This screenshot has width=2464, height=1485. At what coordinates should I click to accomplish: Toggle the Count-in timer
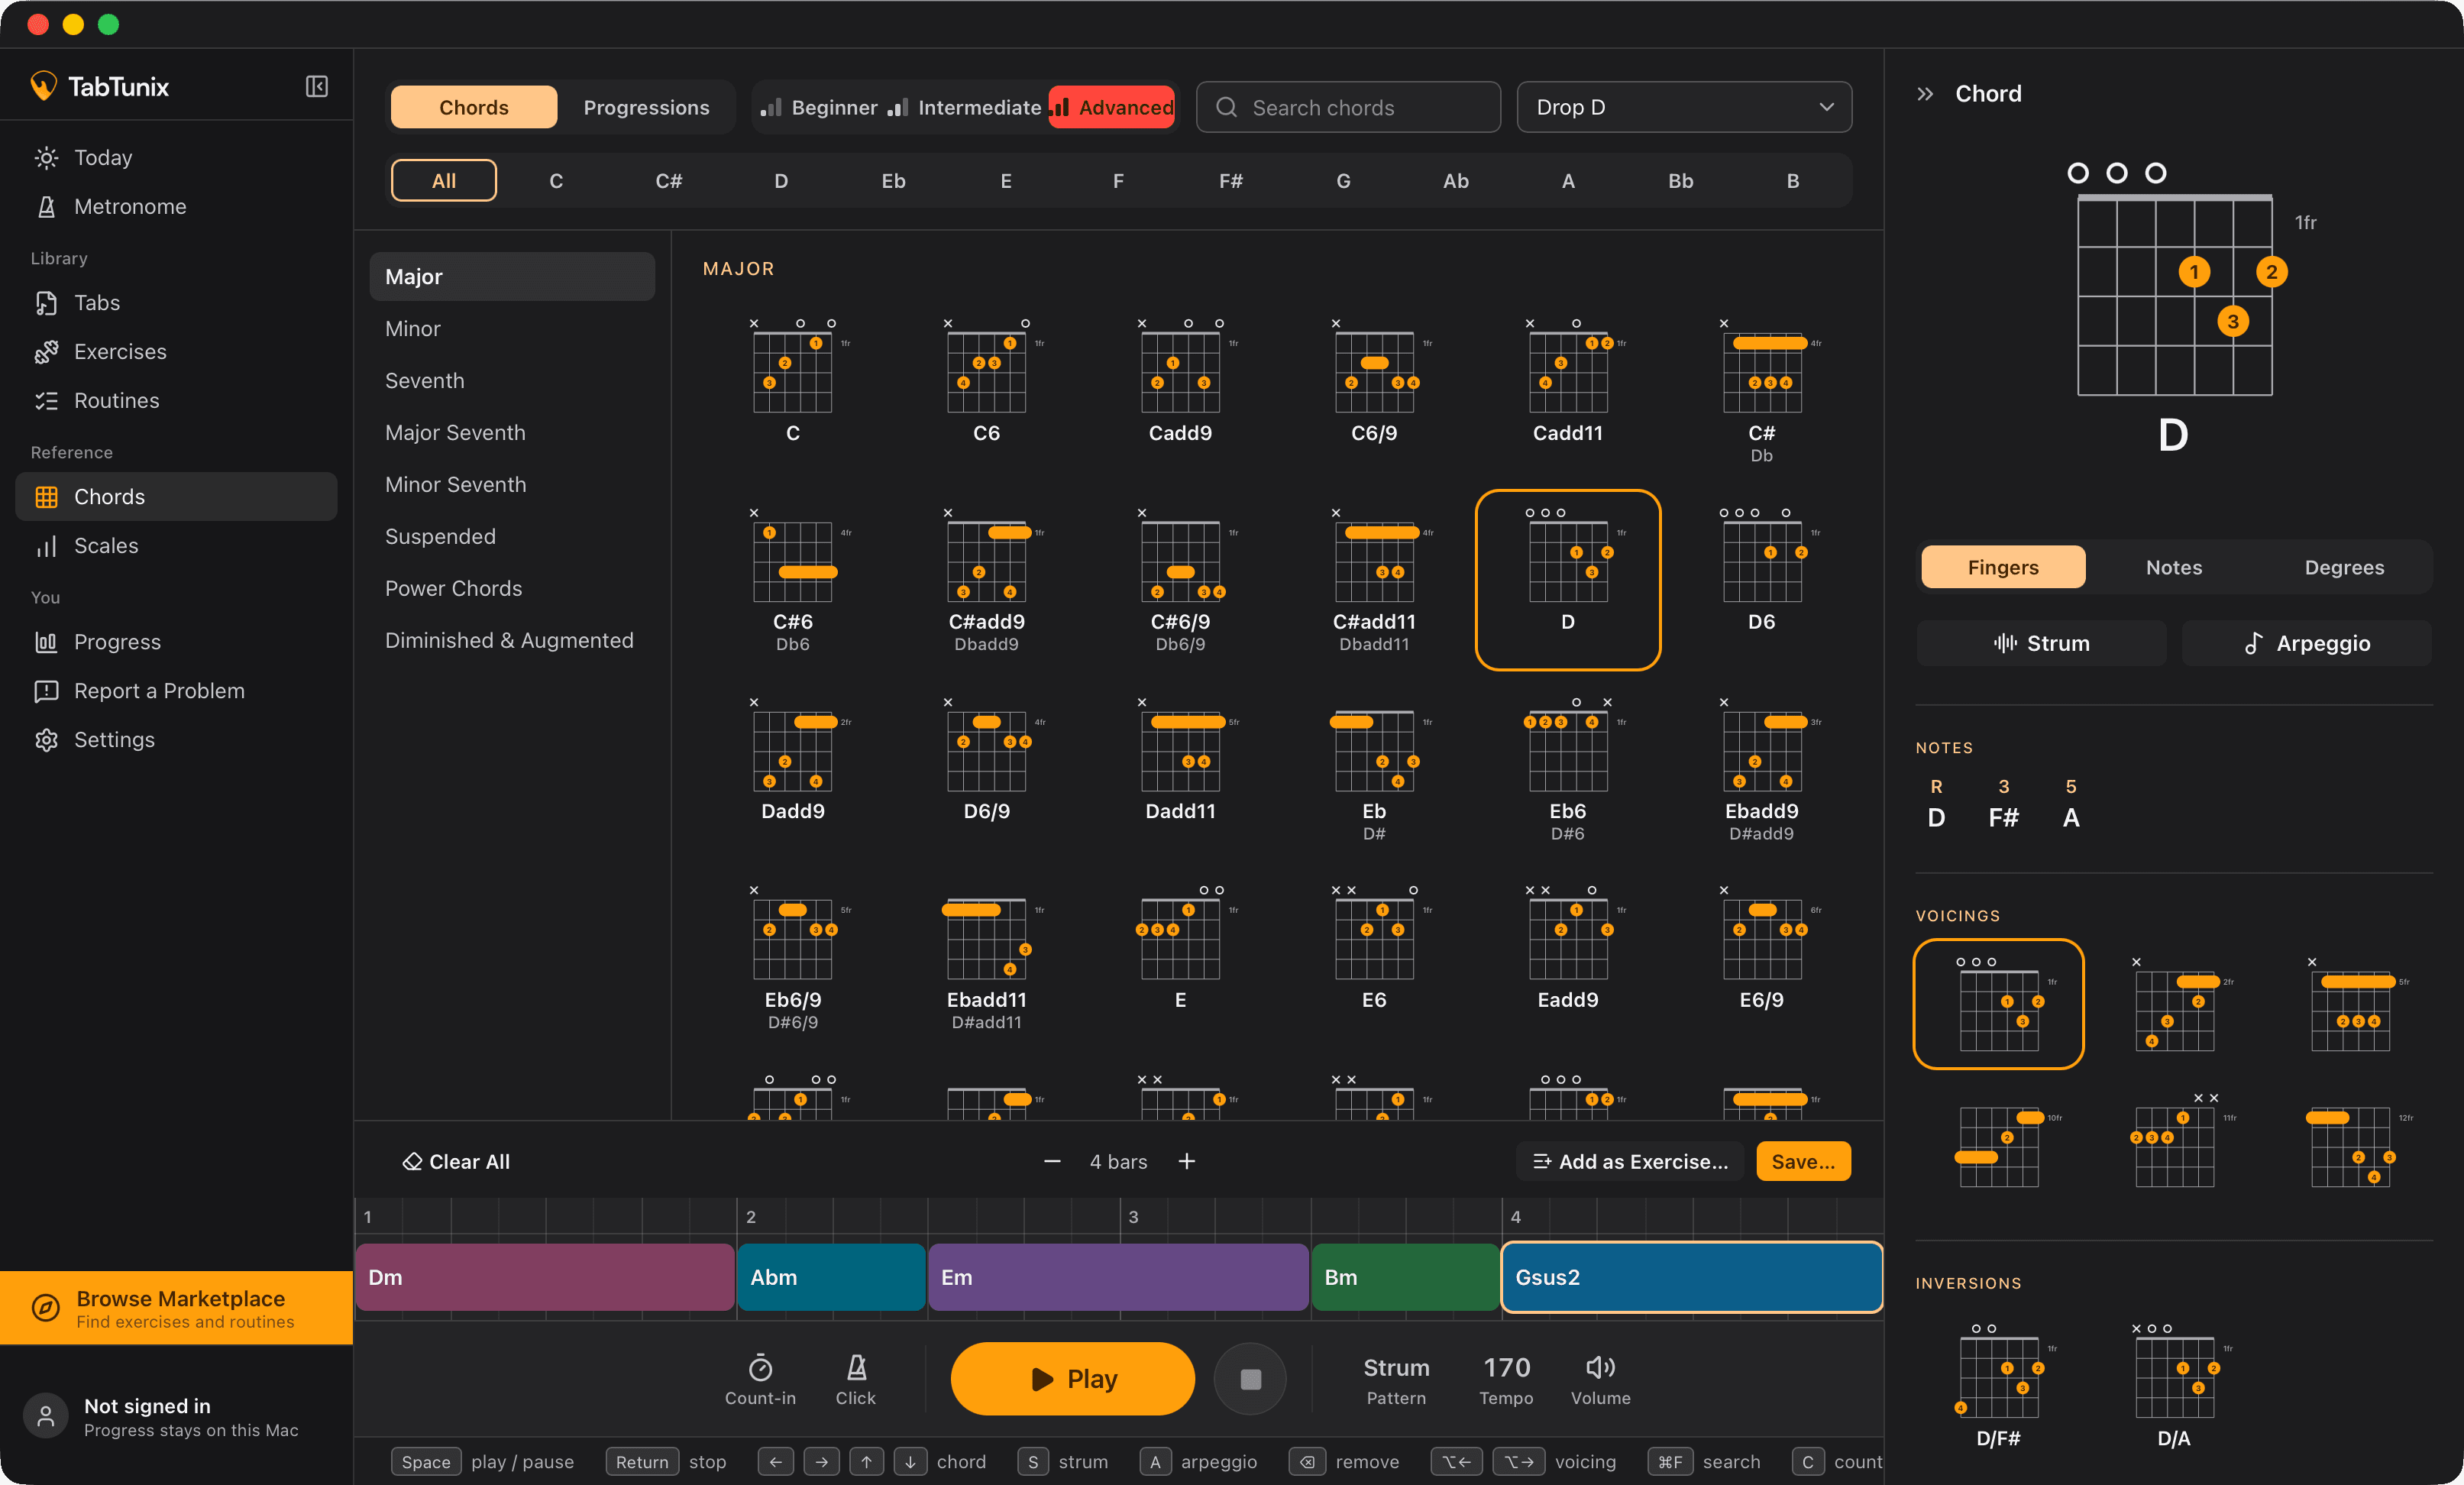(760, 1379)
